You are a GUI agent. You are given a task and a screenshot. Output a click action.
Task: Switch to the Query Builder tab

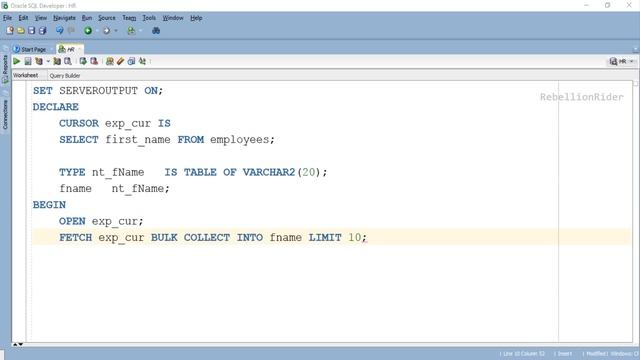64,76
